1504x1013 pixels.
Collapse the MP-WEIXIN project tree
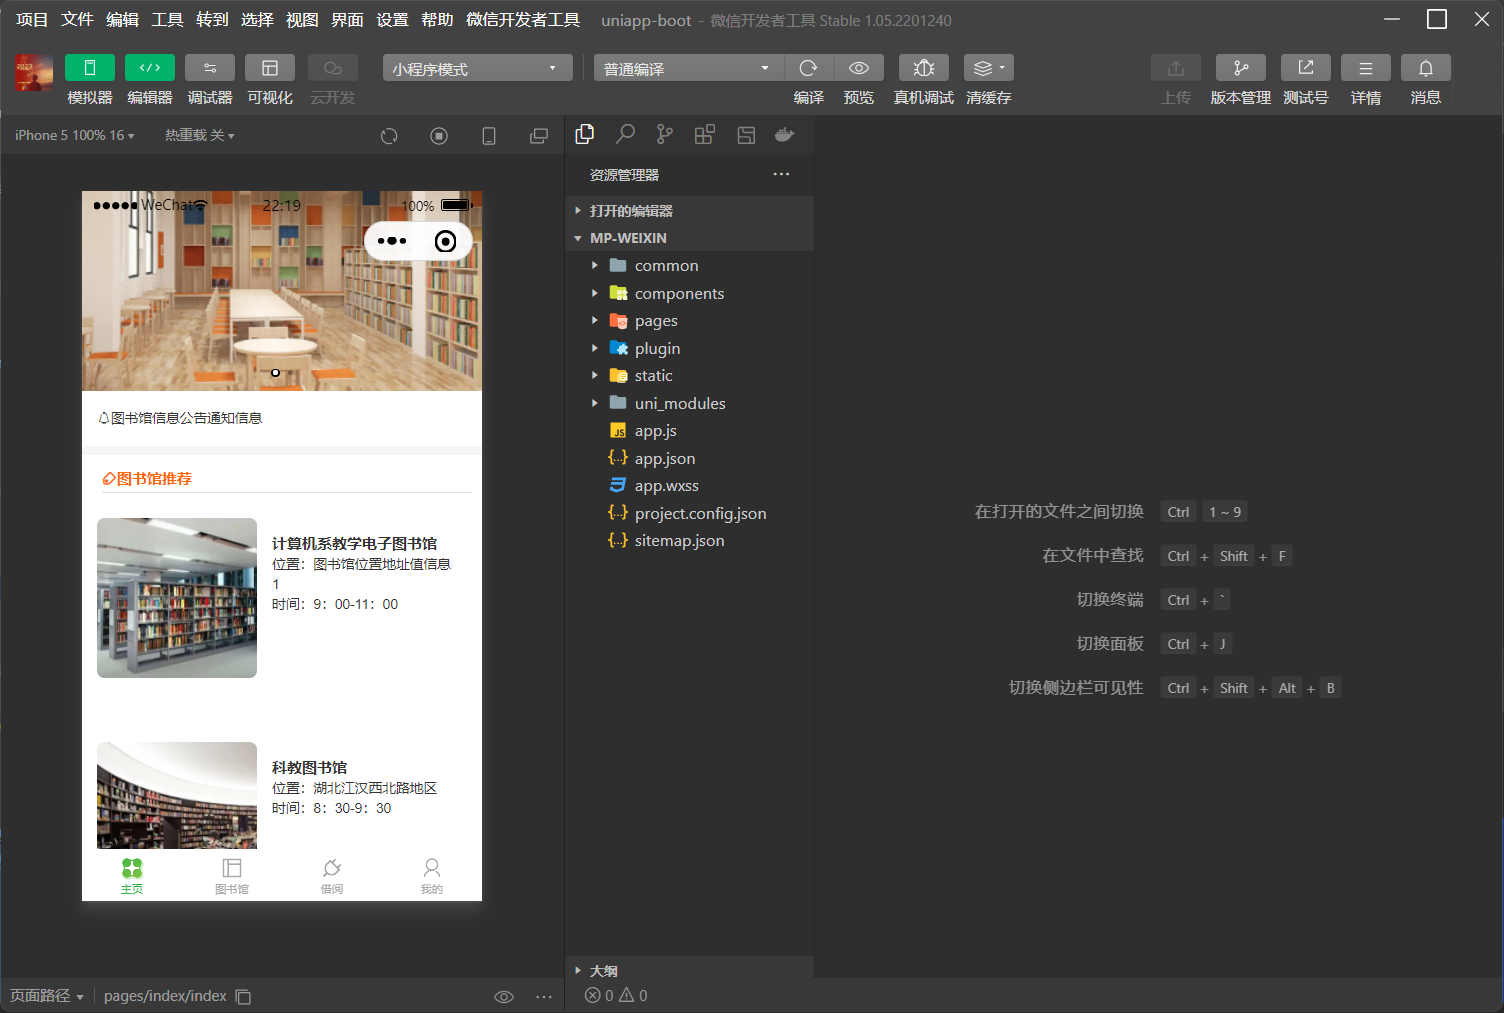click(690, 238)
